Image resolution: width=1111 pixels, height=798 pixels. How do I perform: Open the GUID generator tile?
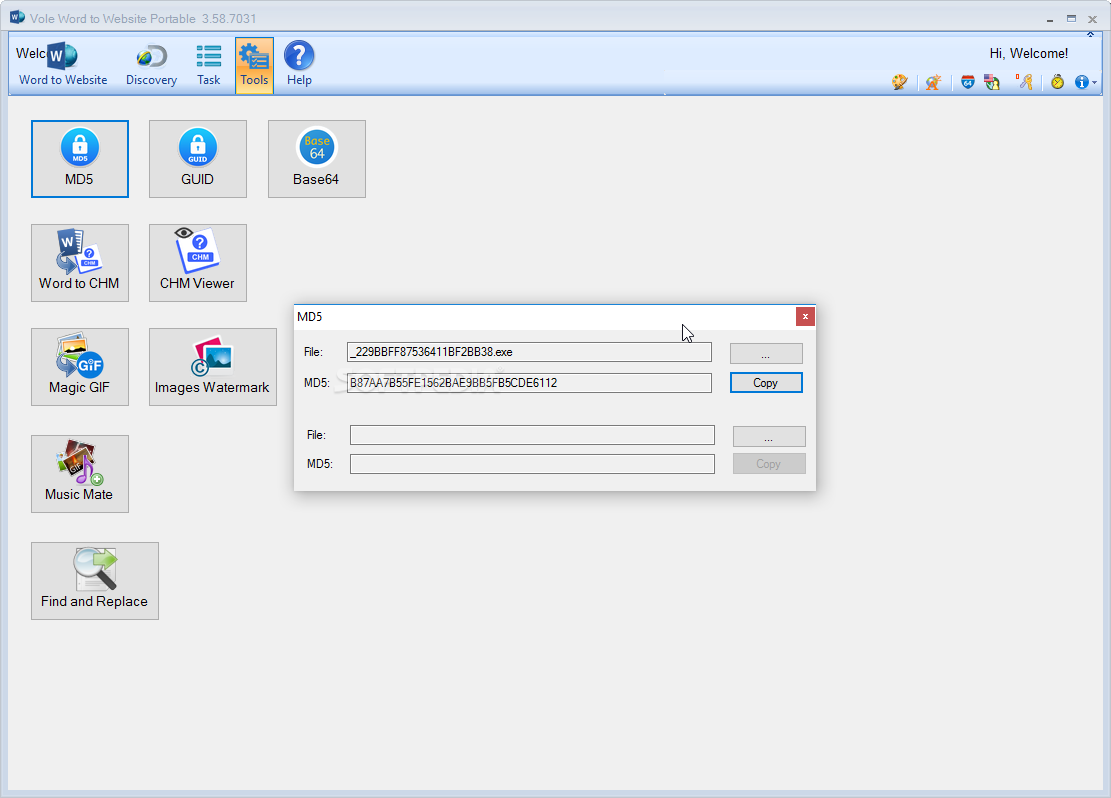pos(198,159)
